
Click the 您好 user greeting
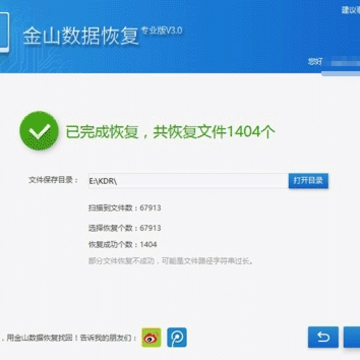click(x=314, y=61)
